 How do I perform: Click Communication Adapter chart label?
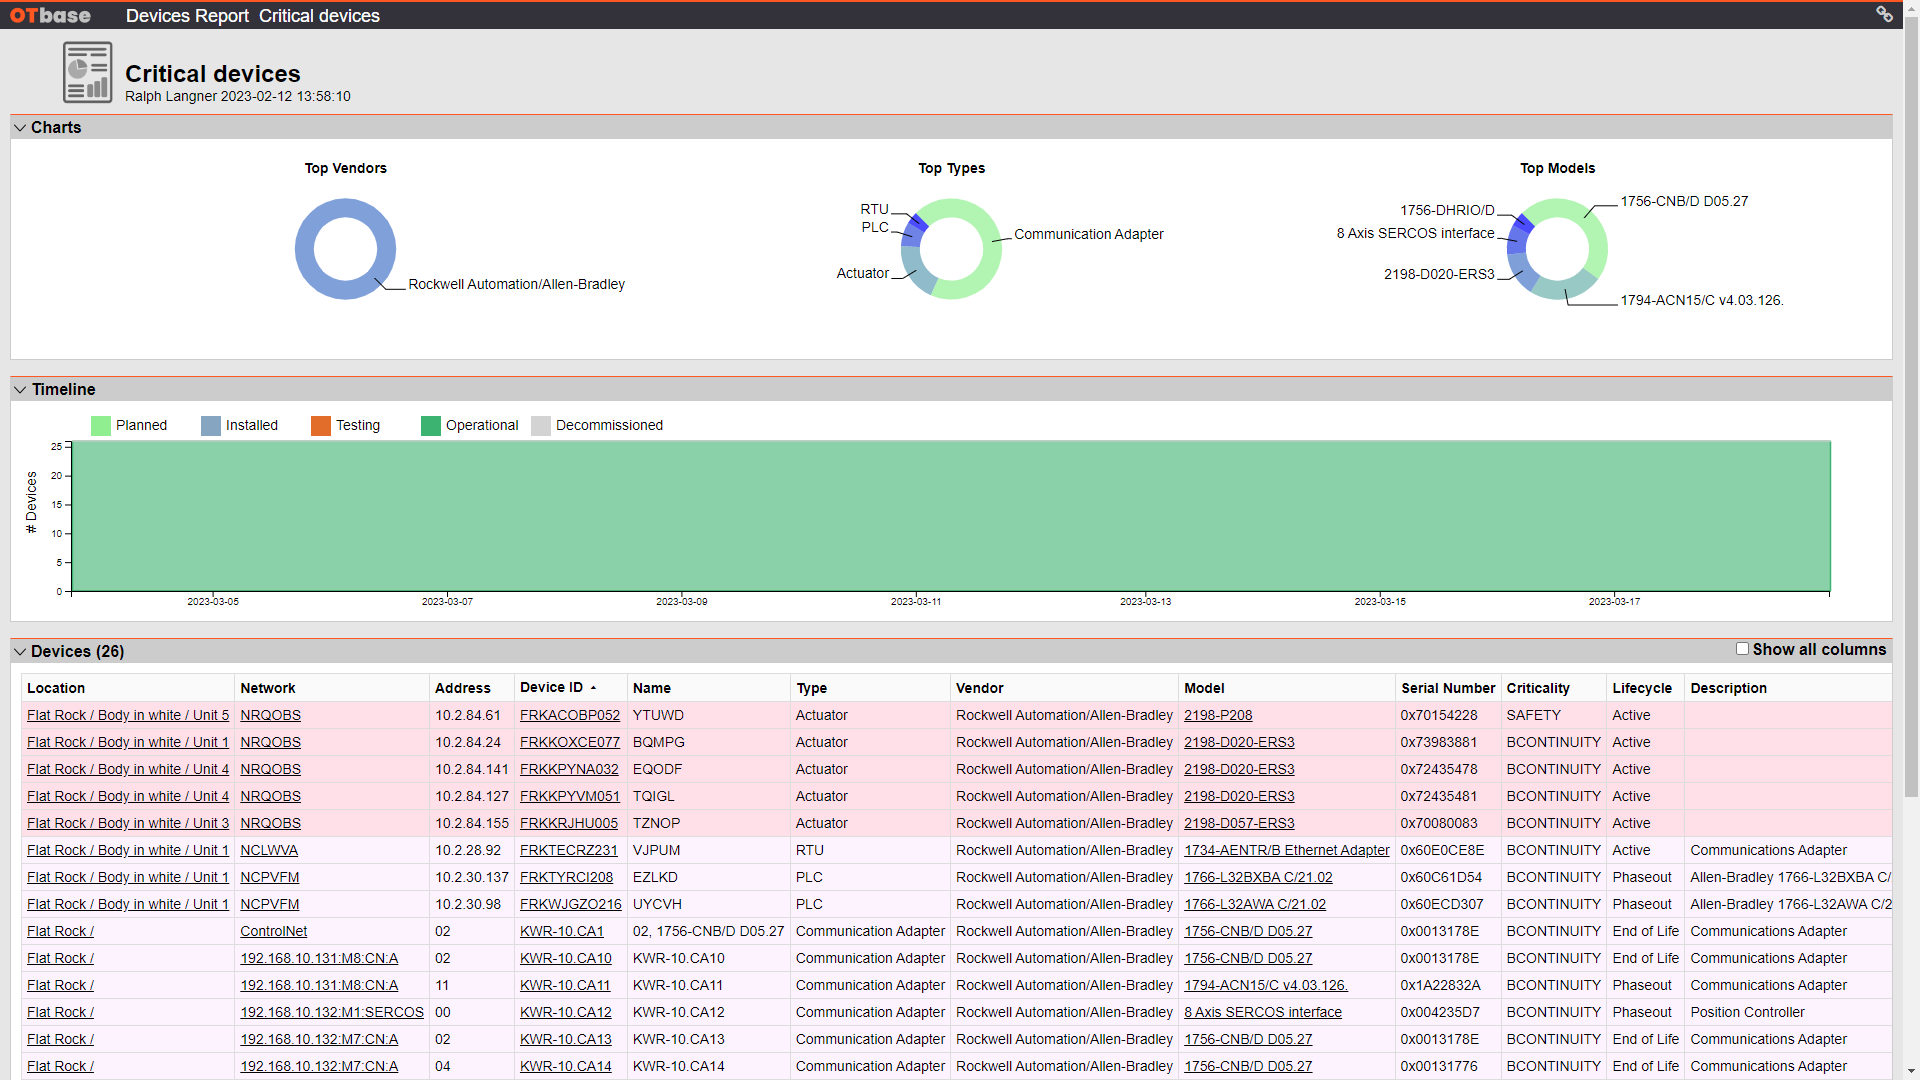pos(1089,235)
